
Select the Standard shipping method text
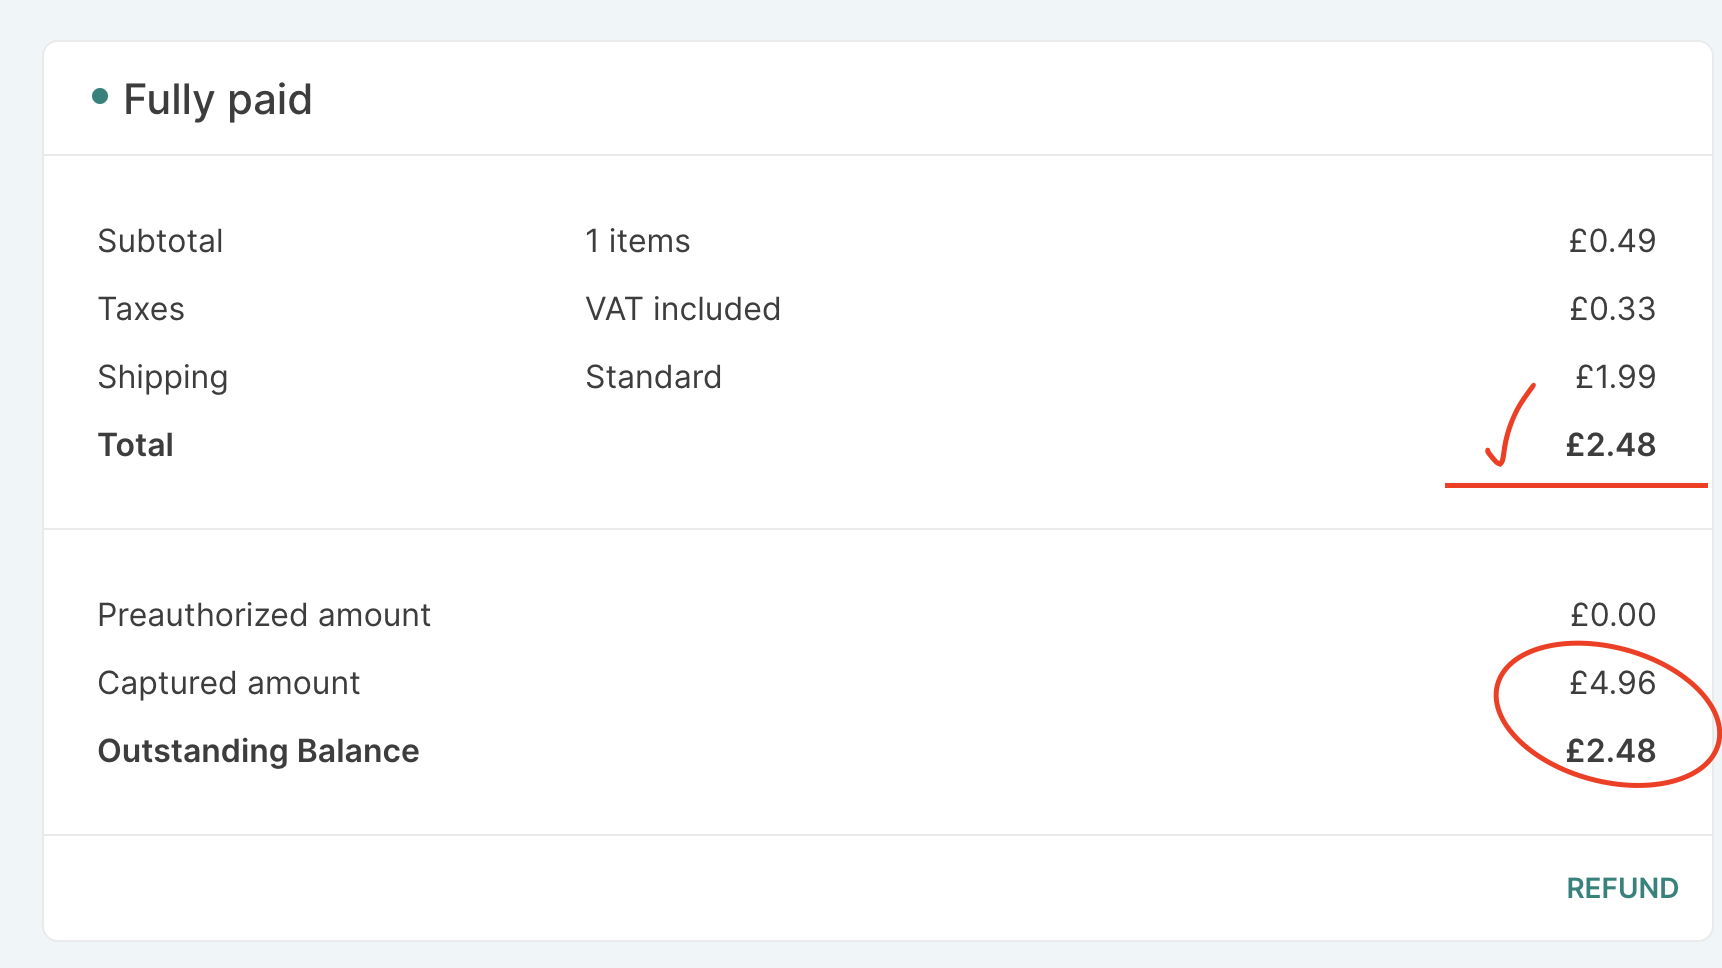653,377
